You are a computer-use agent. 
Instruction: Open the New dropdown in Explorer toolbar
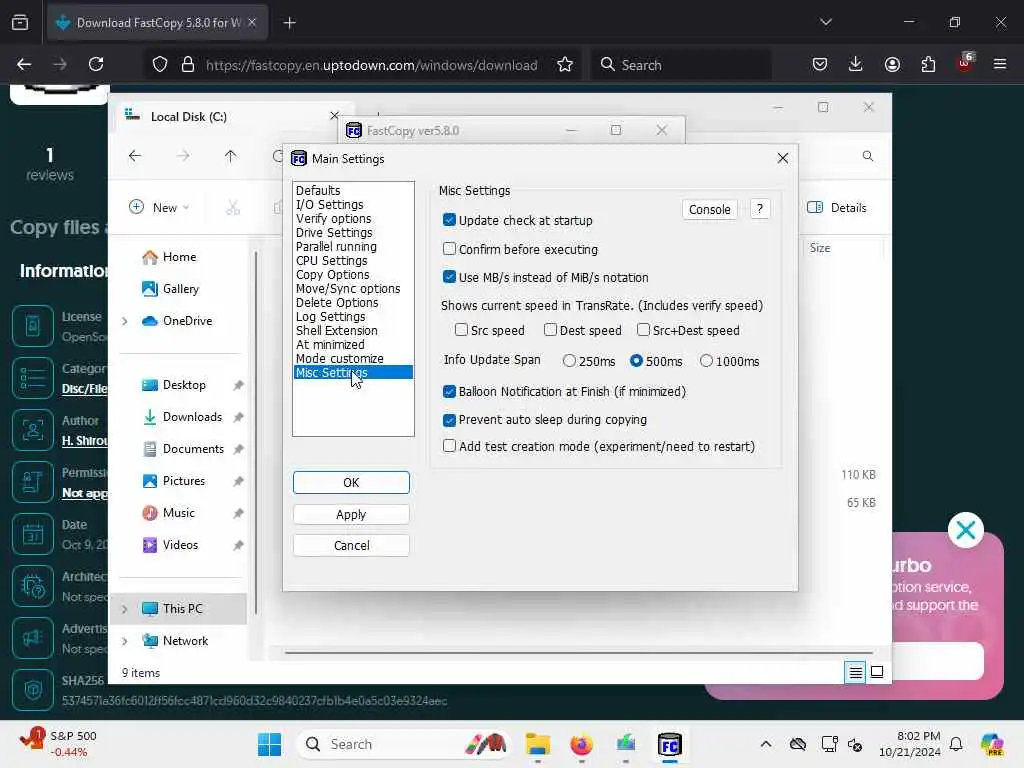[x=159, y=208]
